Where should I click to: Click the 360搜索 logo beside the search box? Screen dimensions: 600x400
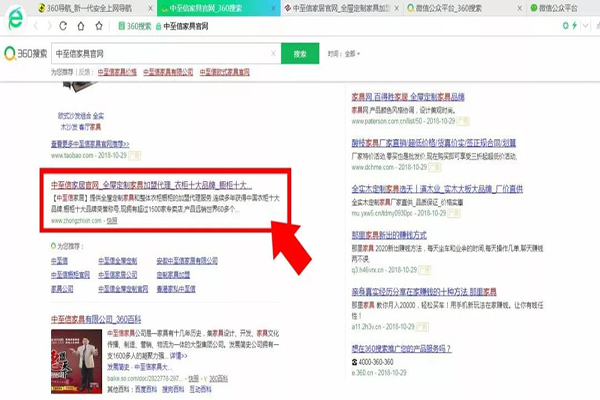click(x=26, y=54)
